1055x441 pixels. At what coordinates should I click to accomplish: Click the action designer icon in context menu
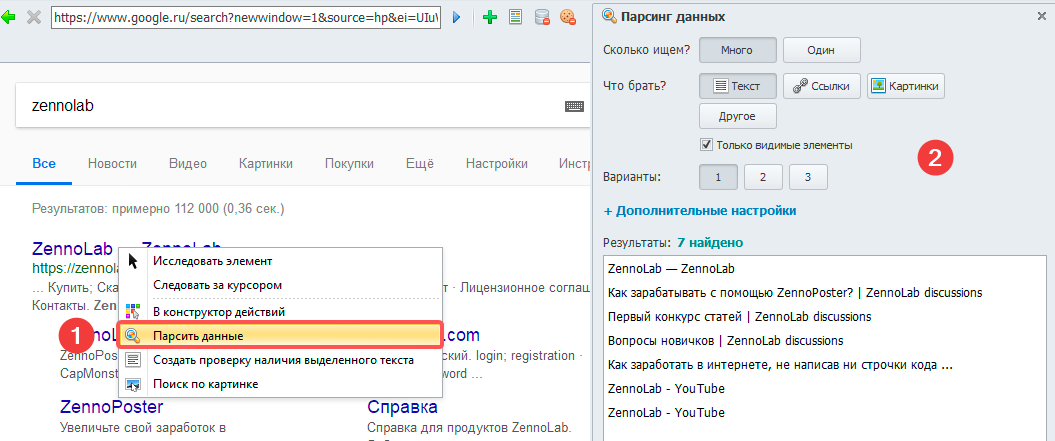(133, 311)
